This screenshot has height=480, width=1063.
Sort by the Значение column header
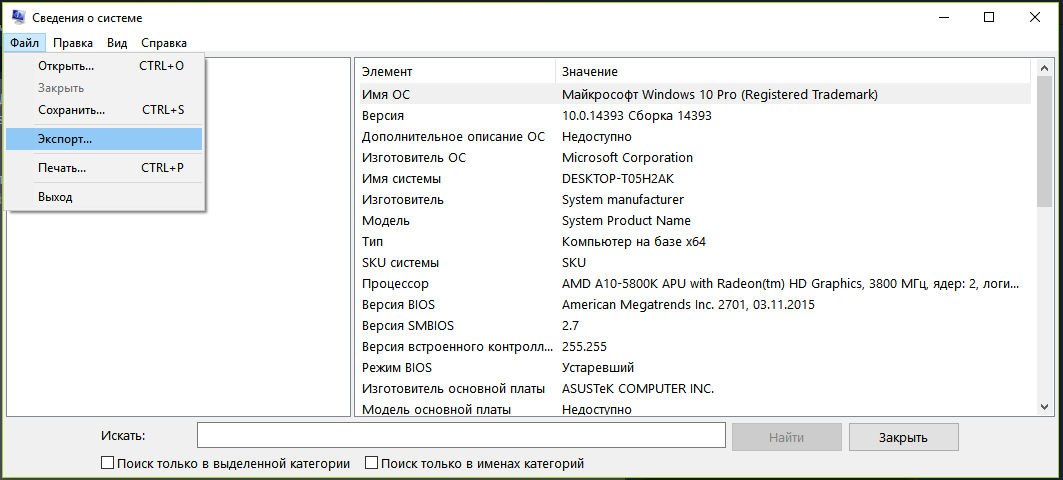coord(793,71)
